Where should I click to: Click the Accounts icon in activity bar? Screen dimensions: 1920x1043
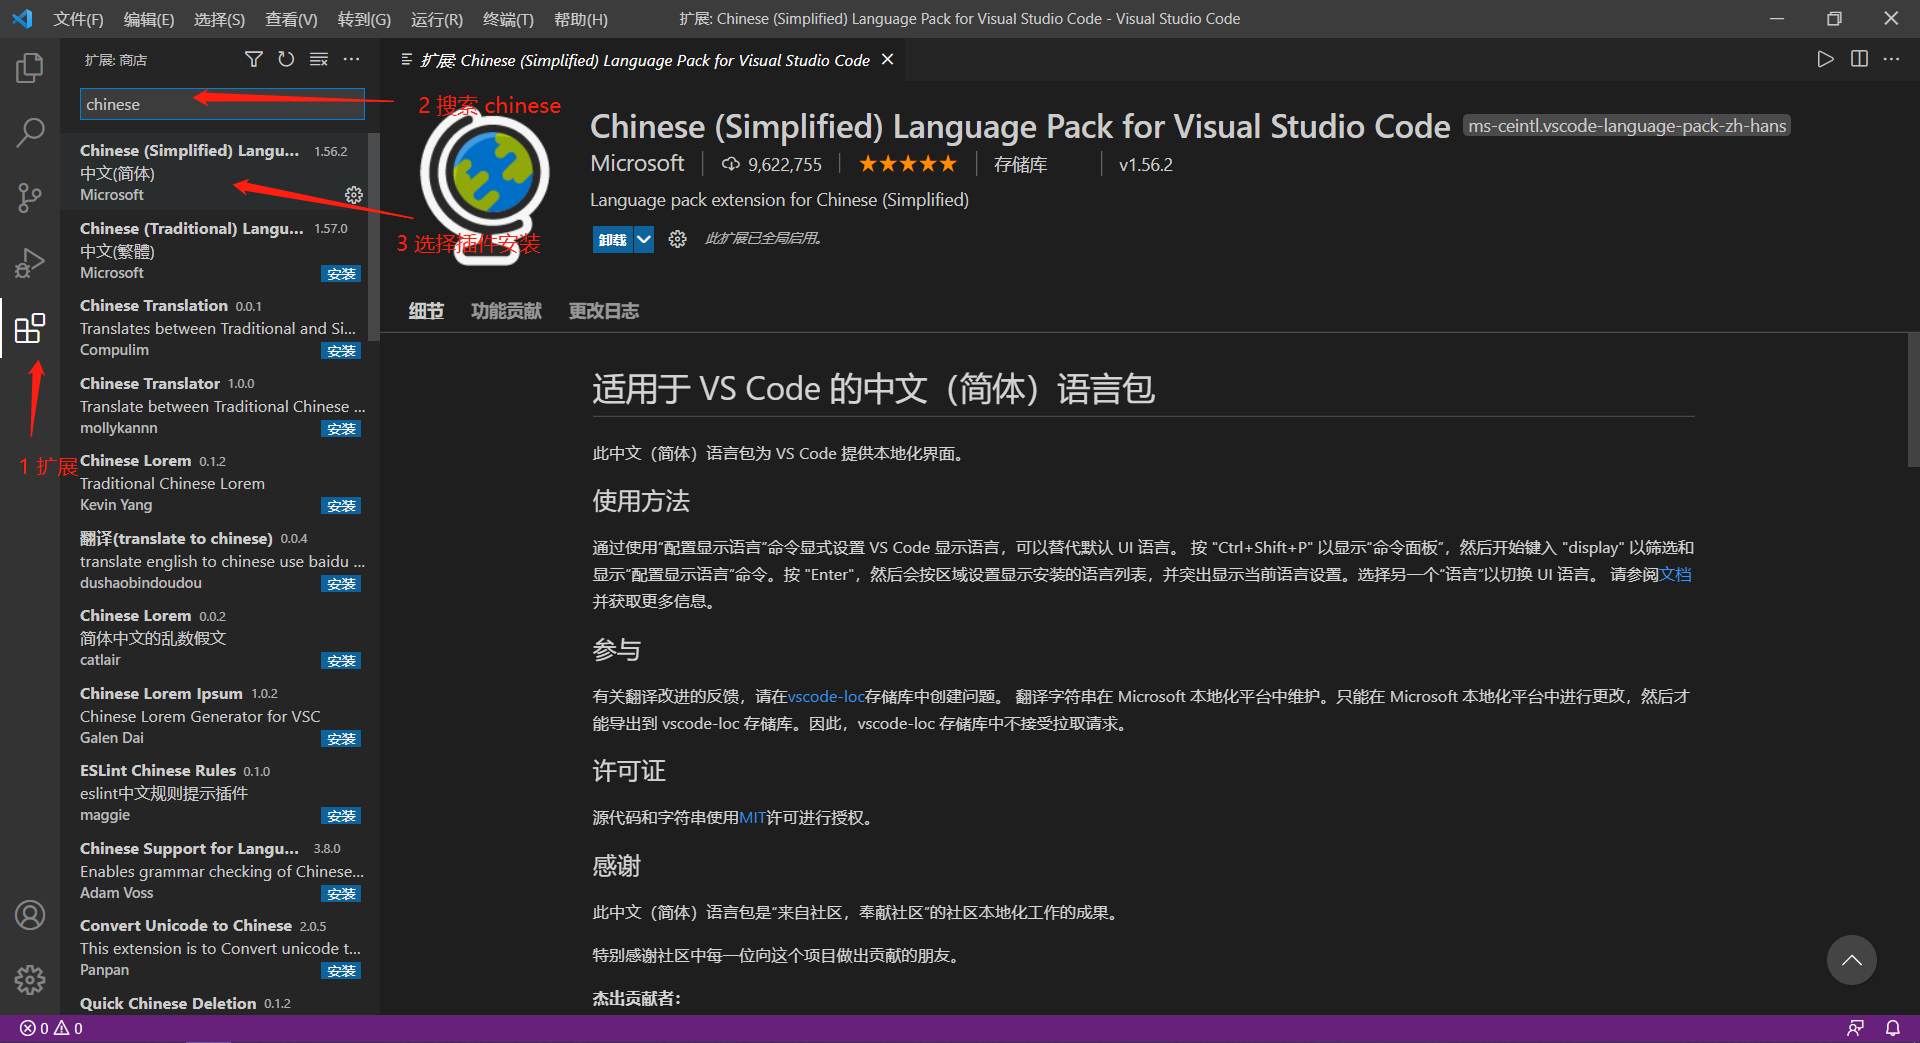tap(30, 914)
